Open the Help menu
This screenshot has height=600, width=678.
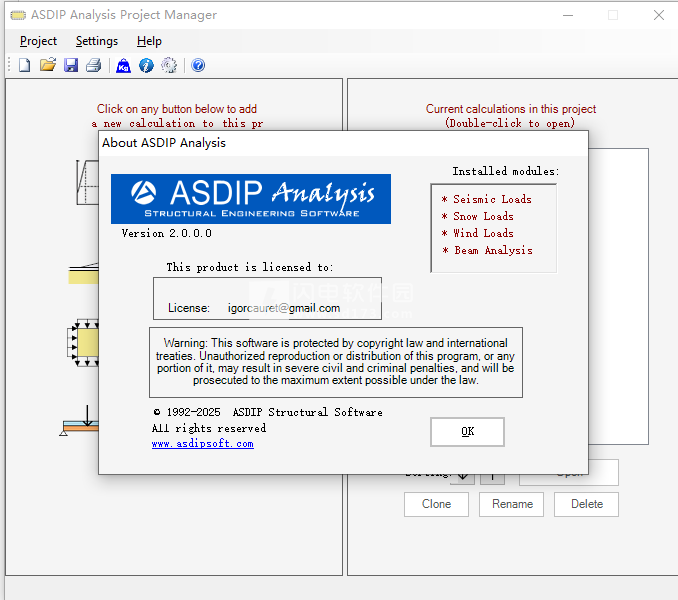pyautogui.click(x=149, y=41)
